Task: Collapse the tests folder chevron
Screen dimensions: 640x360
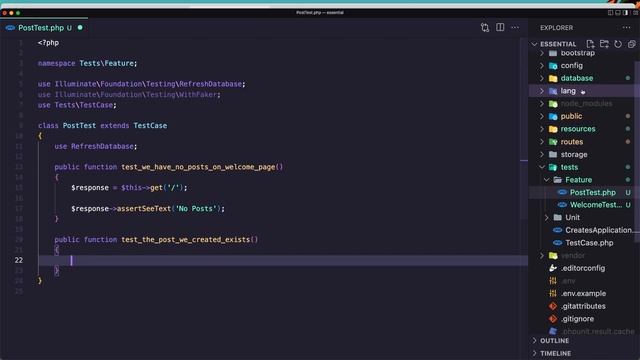Action: point(542,167)
